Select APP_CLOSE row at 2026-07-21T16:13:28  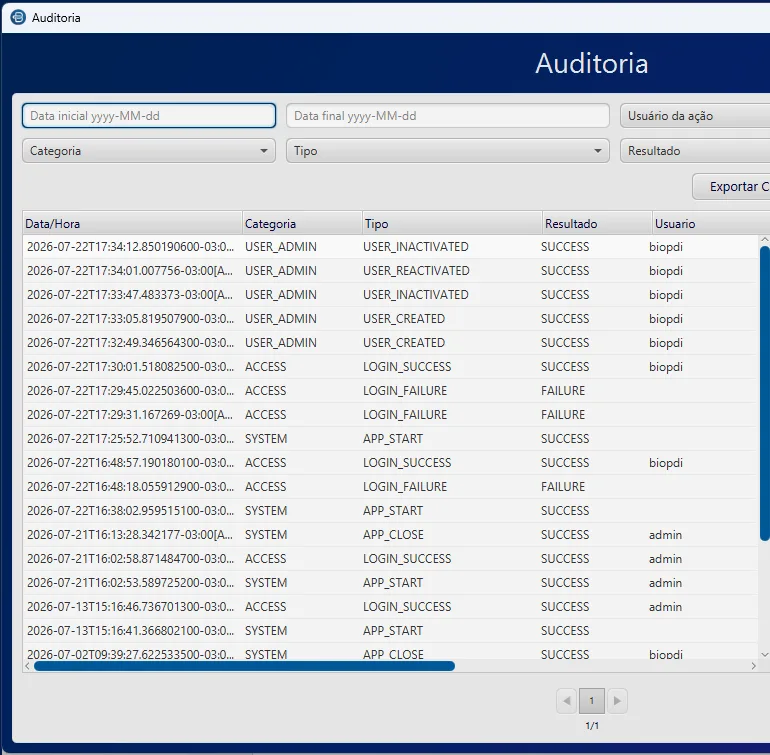tap(389, 535)
